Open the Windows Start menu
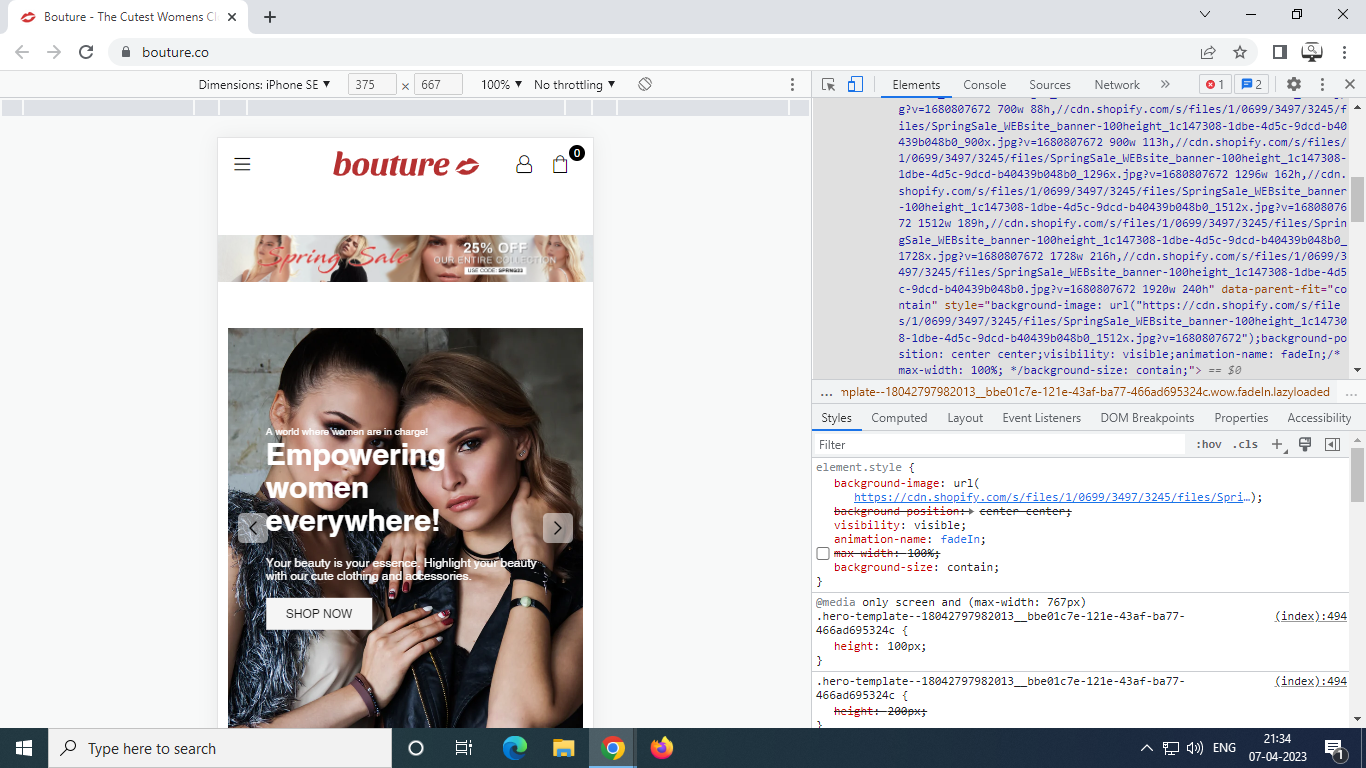The width and height of the screenshot is (1366, 768). tap(24, 748)
